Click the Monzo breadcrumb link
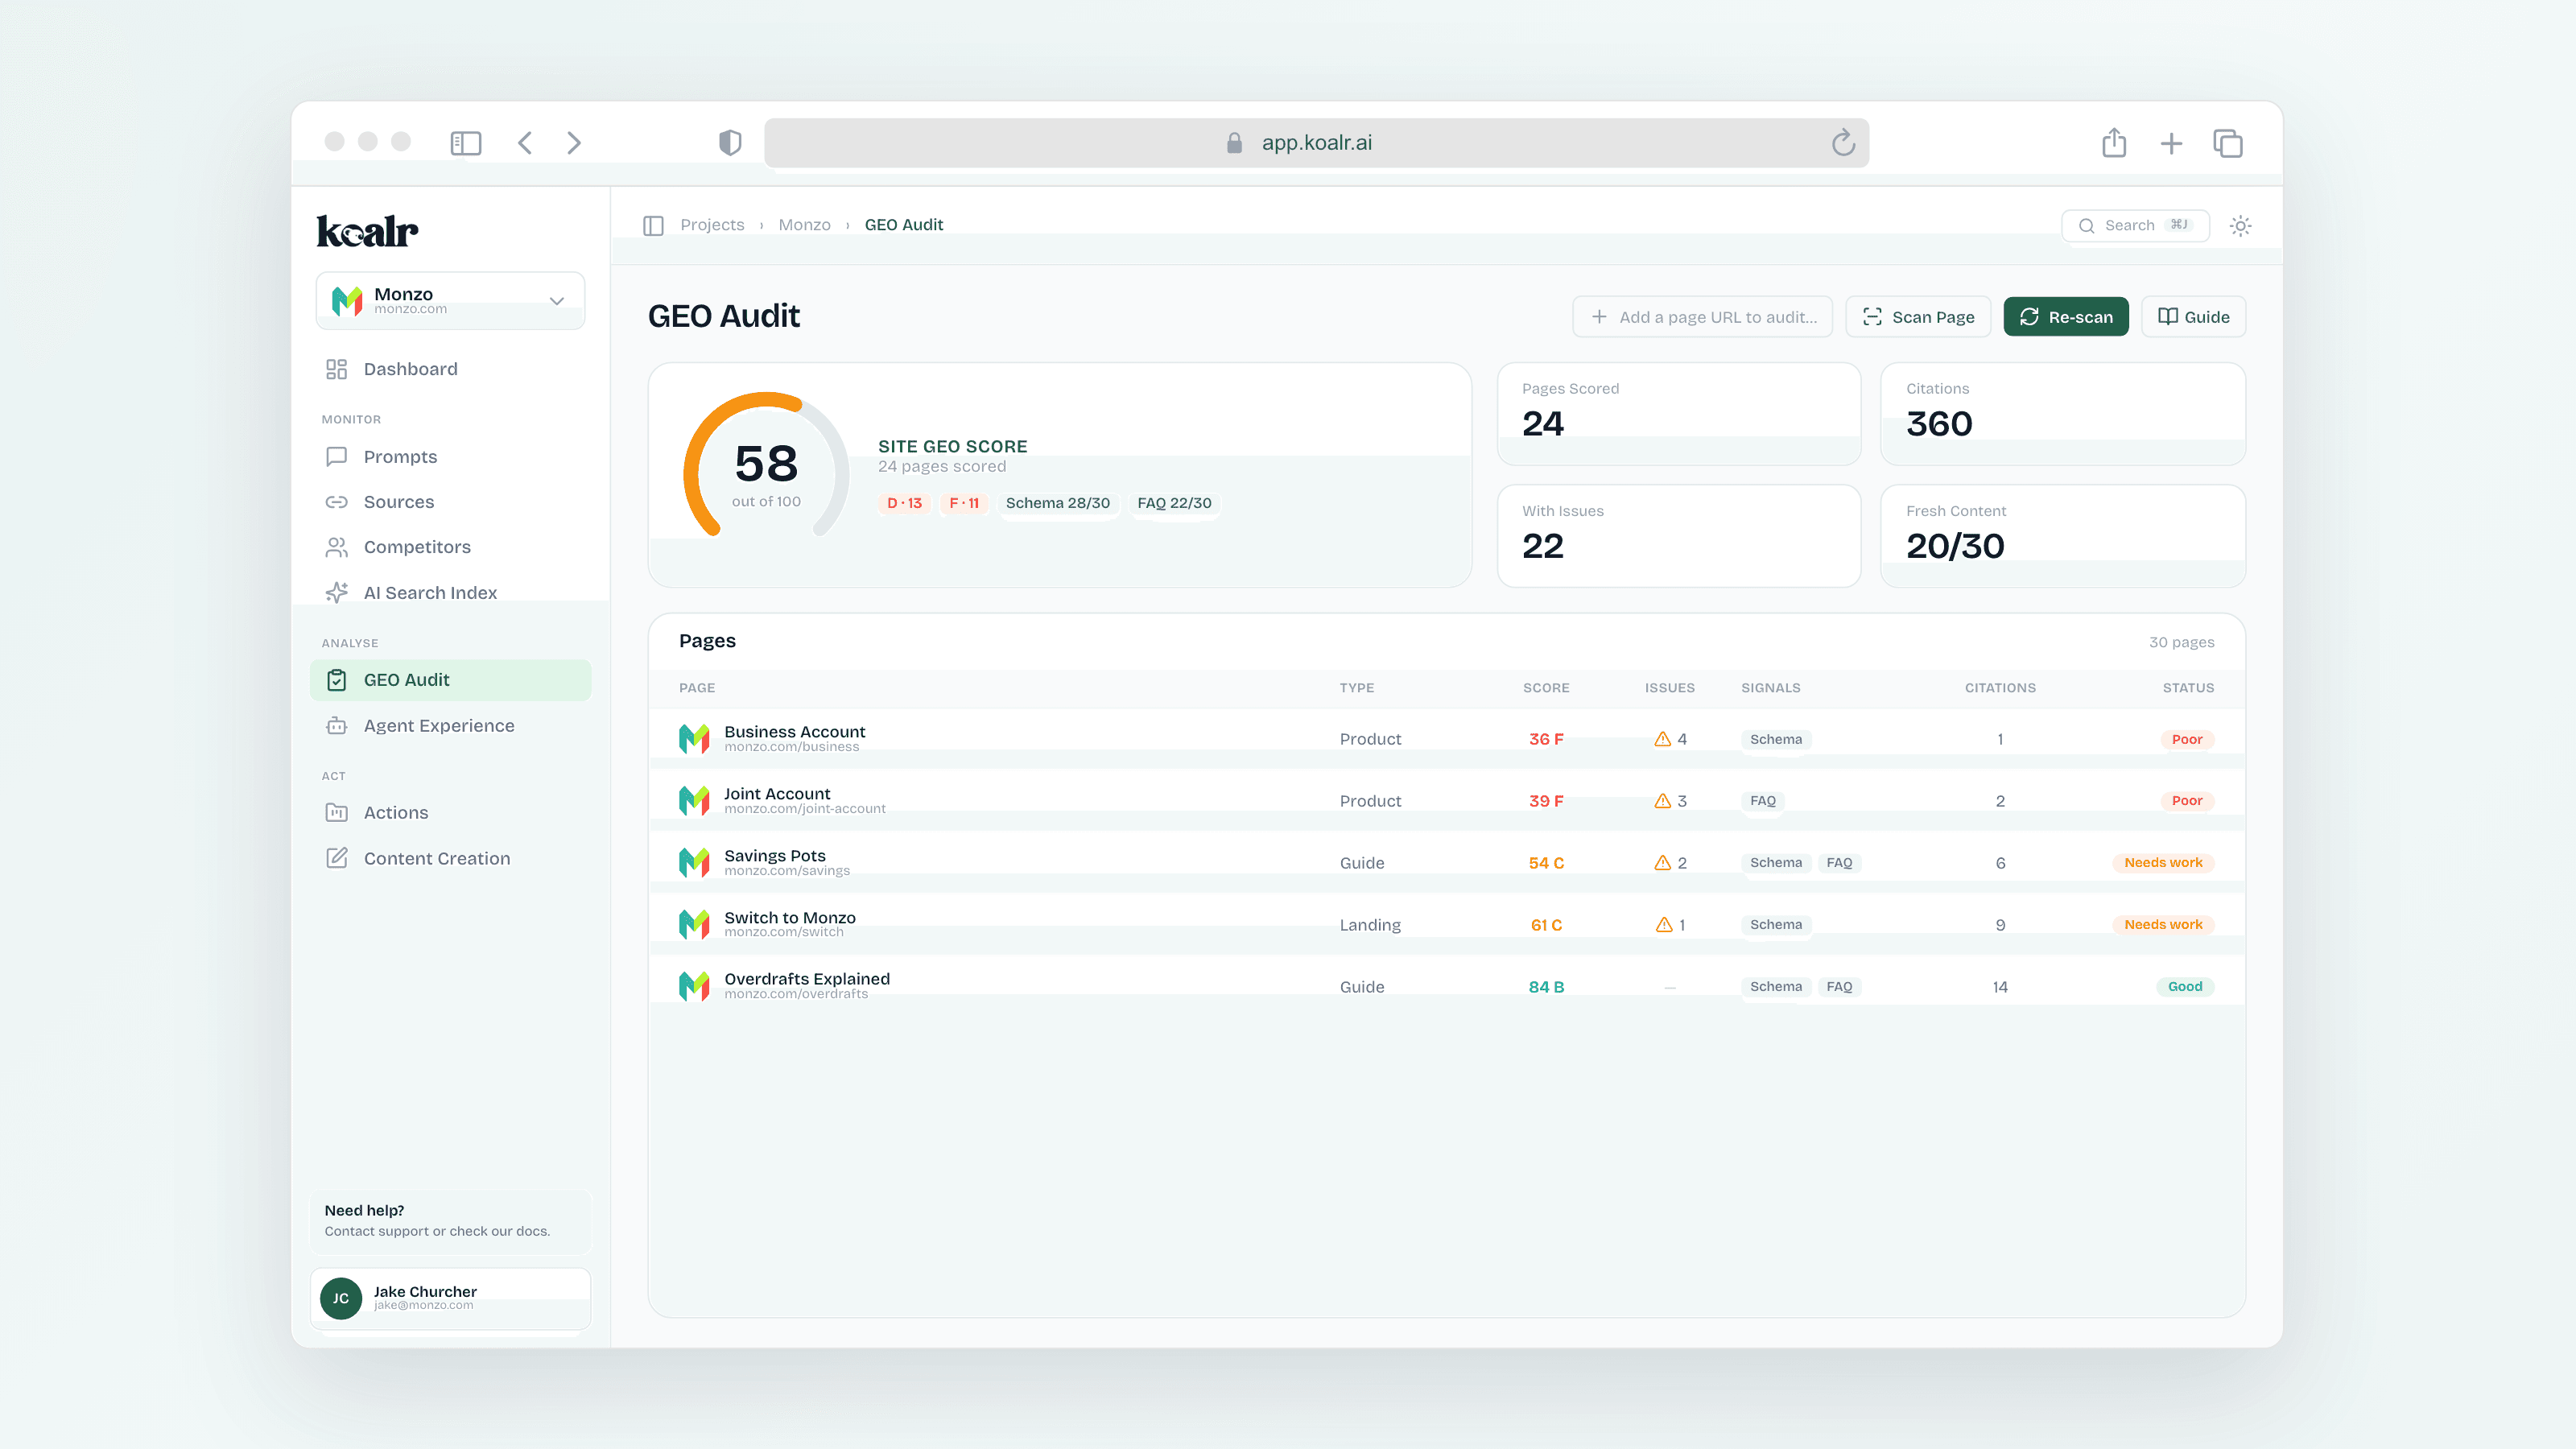The width and height of the screenshot is (2576, 1449). point(804,225)
